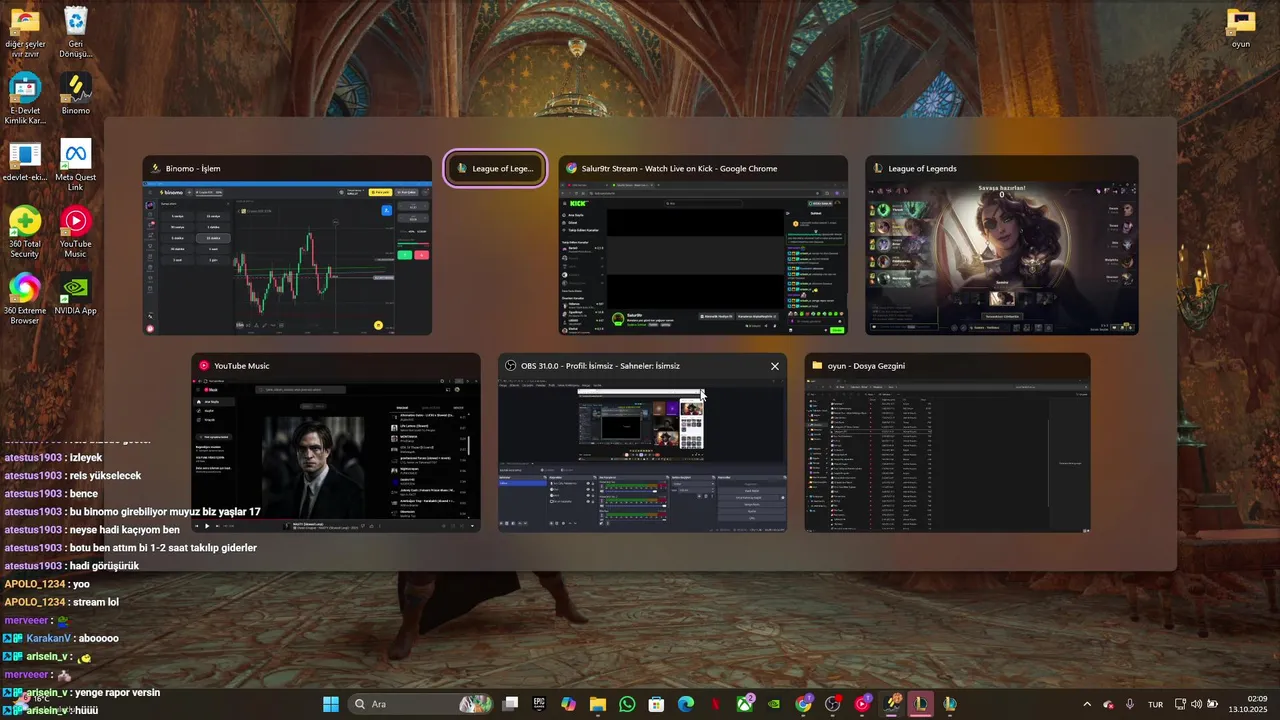Open E-Devlet Kimlik Kart desktop shortcut
1280x720 pixels.
coord(25,99)
